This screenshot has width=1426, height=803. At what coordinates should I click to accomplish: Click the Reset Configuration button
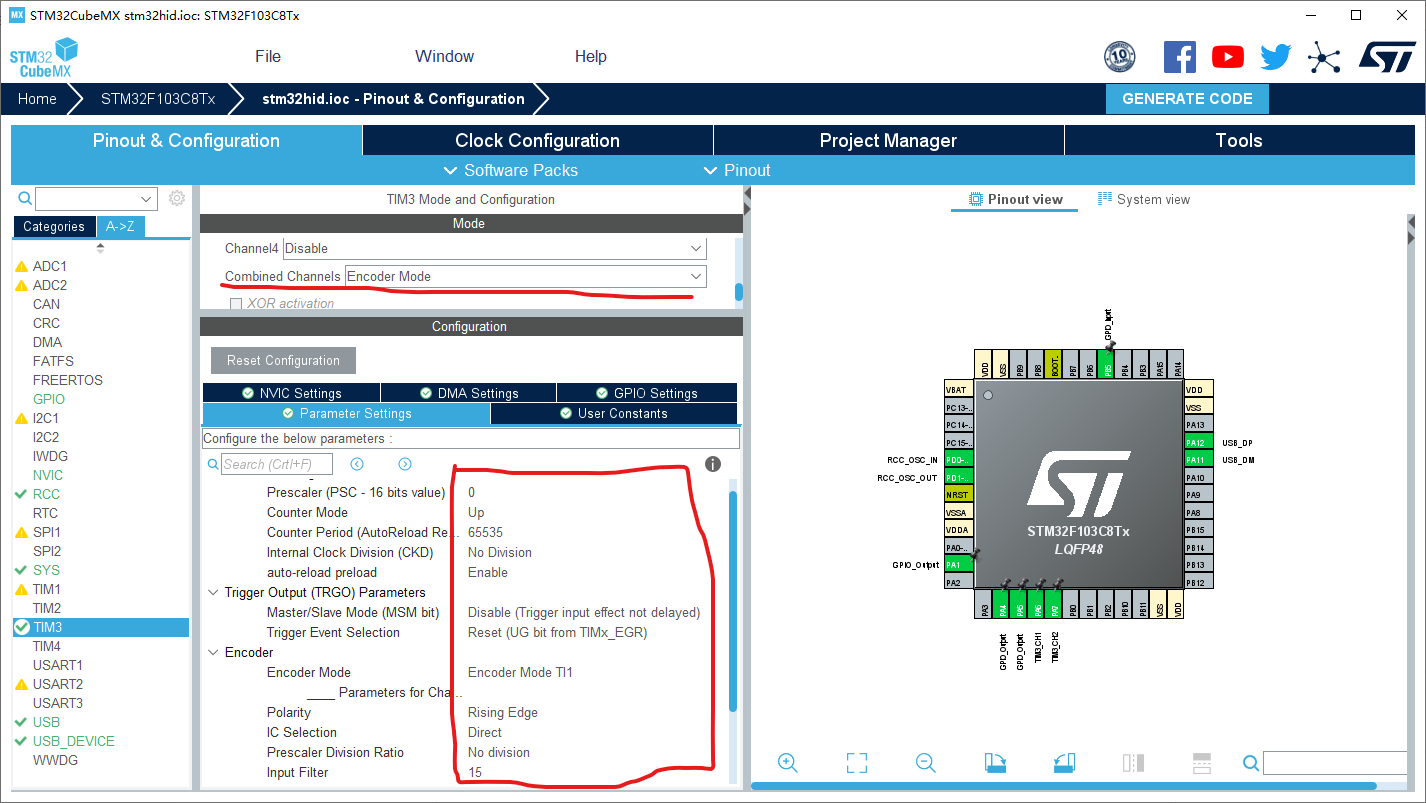[x=283, y=360]
